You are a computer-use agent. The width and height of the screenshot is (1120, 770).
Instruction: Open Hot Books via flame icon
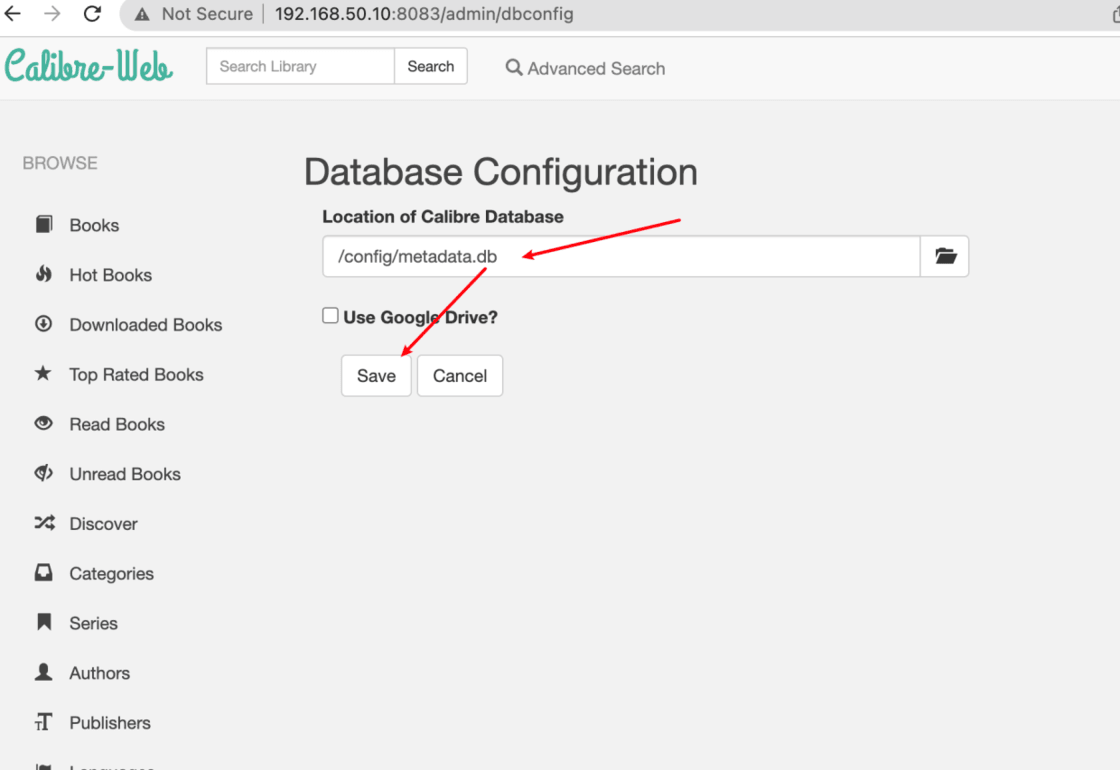coord(44,275)
